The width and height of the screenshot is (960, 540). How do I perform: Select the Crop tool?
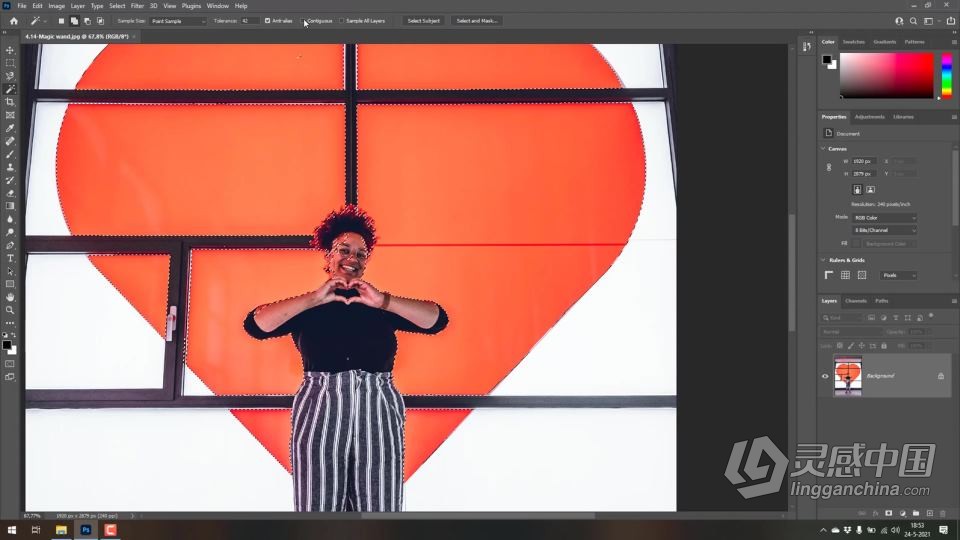point(10,102)
